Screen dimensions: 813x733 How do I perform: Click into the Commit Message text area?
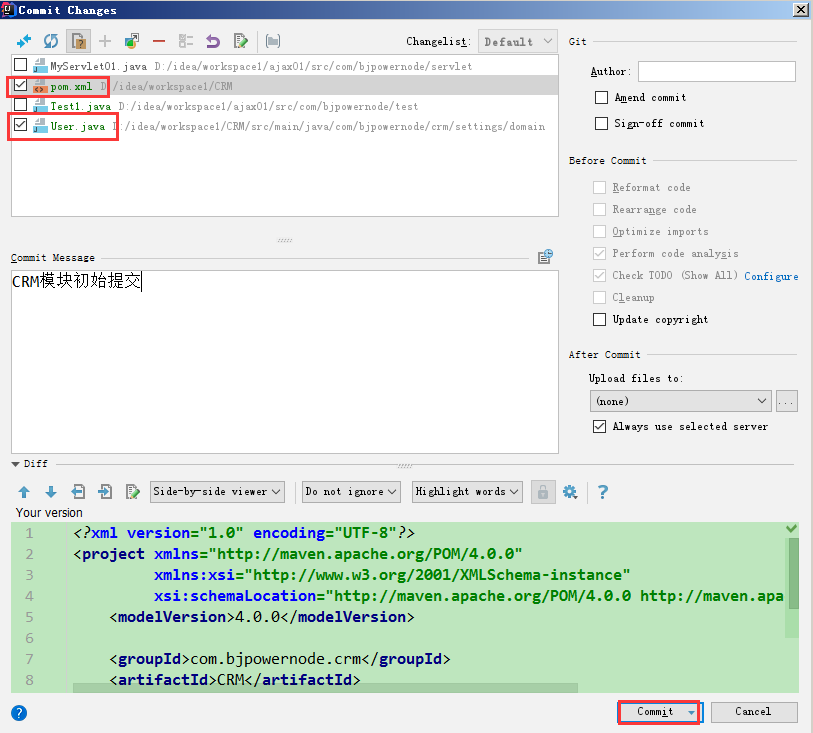pos(285,362)
